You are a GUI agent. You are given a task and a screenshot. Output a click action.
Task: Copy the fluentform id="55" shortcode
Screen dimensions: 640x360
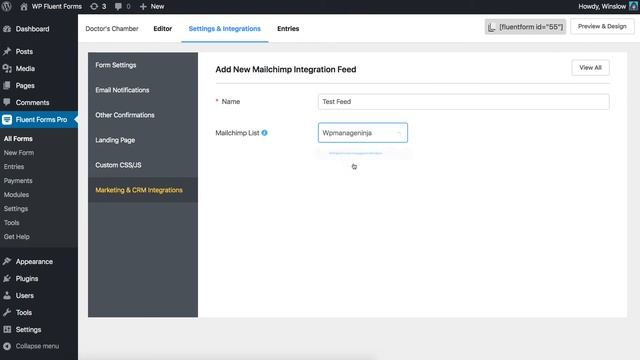(x=525, y=27)
